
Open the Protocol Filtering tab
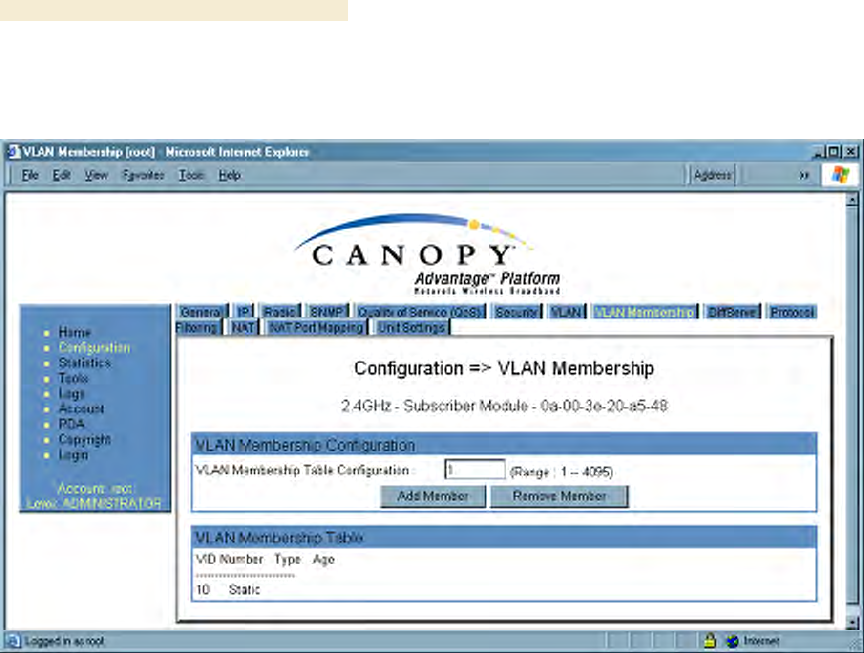(792, 312)
